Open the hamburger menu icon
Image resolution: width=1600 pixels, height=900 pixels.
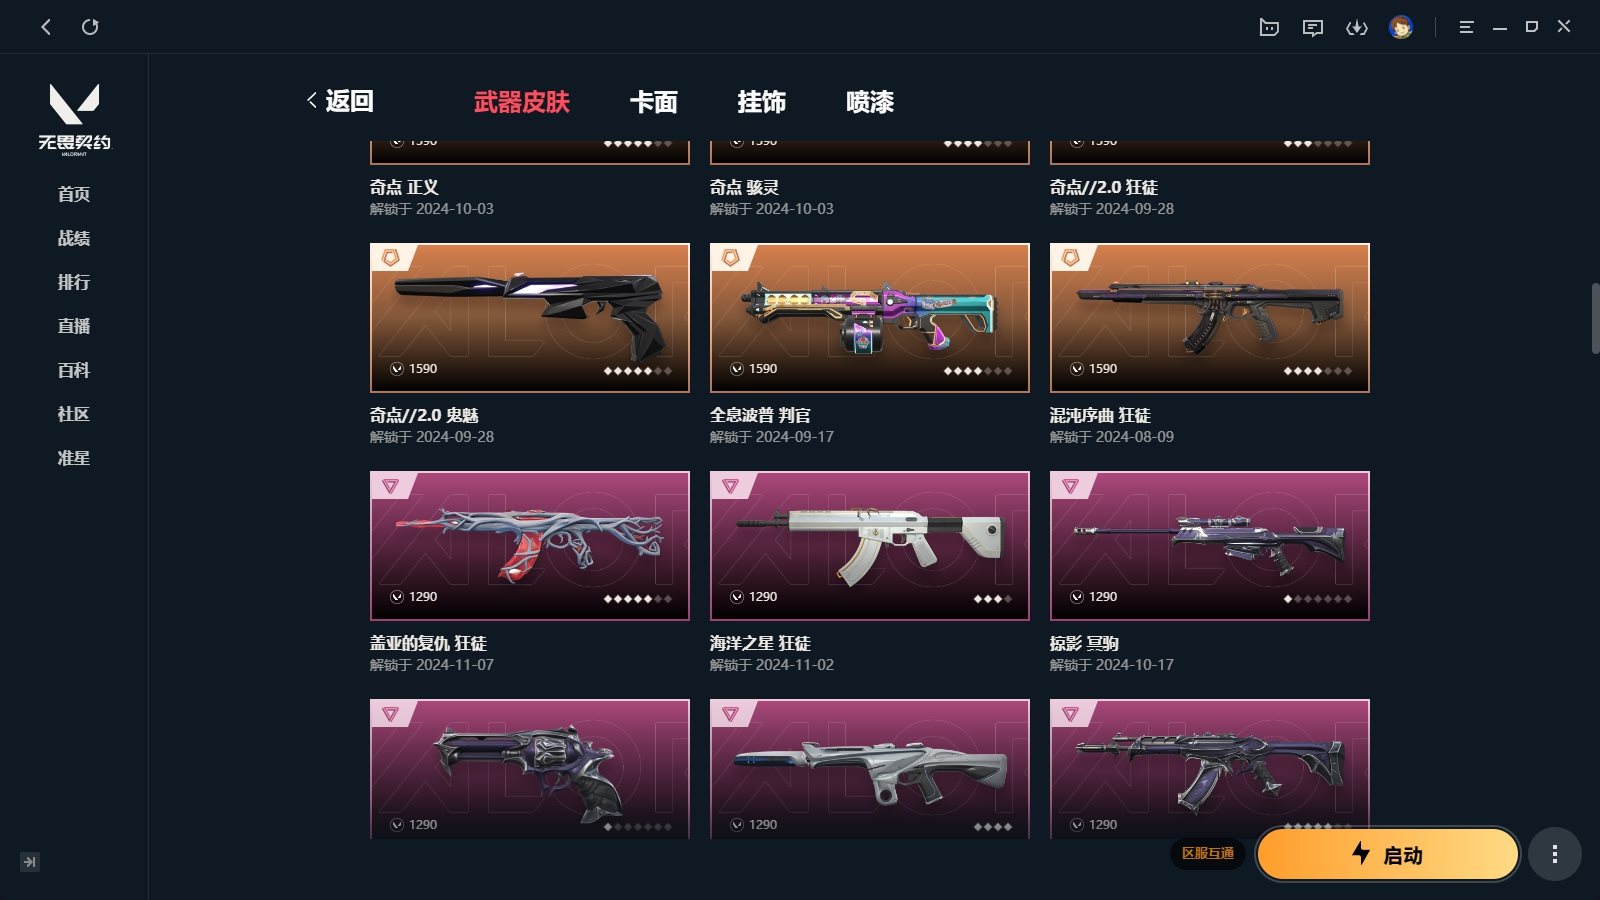pos(1466,27)
